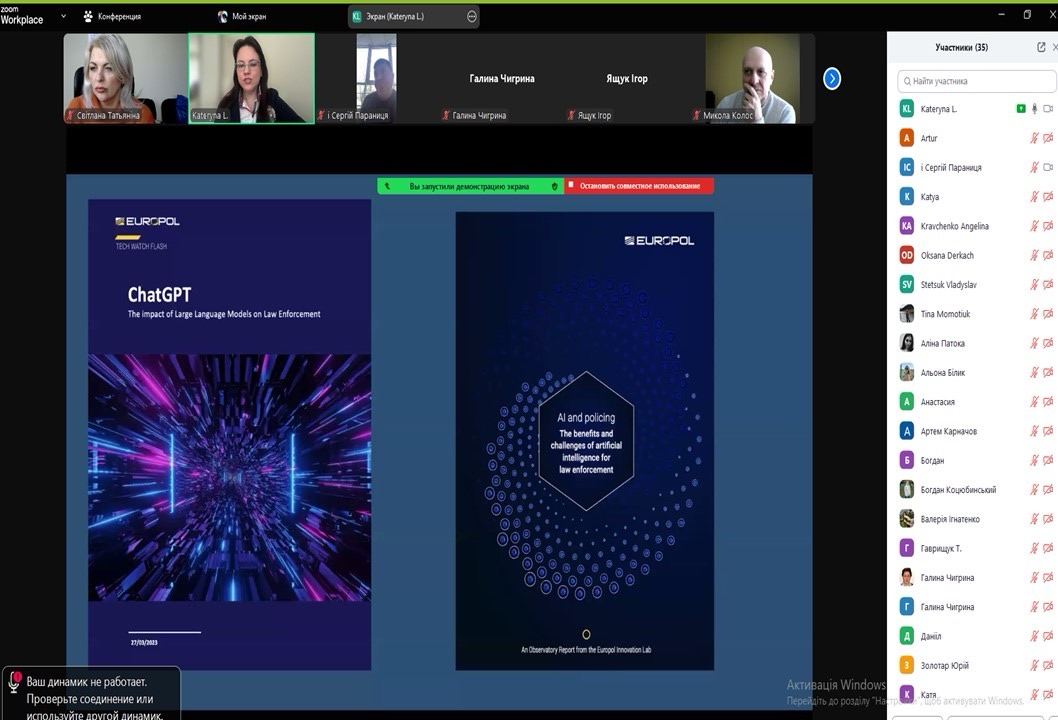Click Богдан Коцюбинський's photo avatar
Image resolution: width=1058 pixels, height=720 pixels.
pyautogui.click(x=907, y=489)
